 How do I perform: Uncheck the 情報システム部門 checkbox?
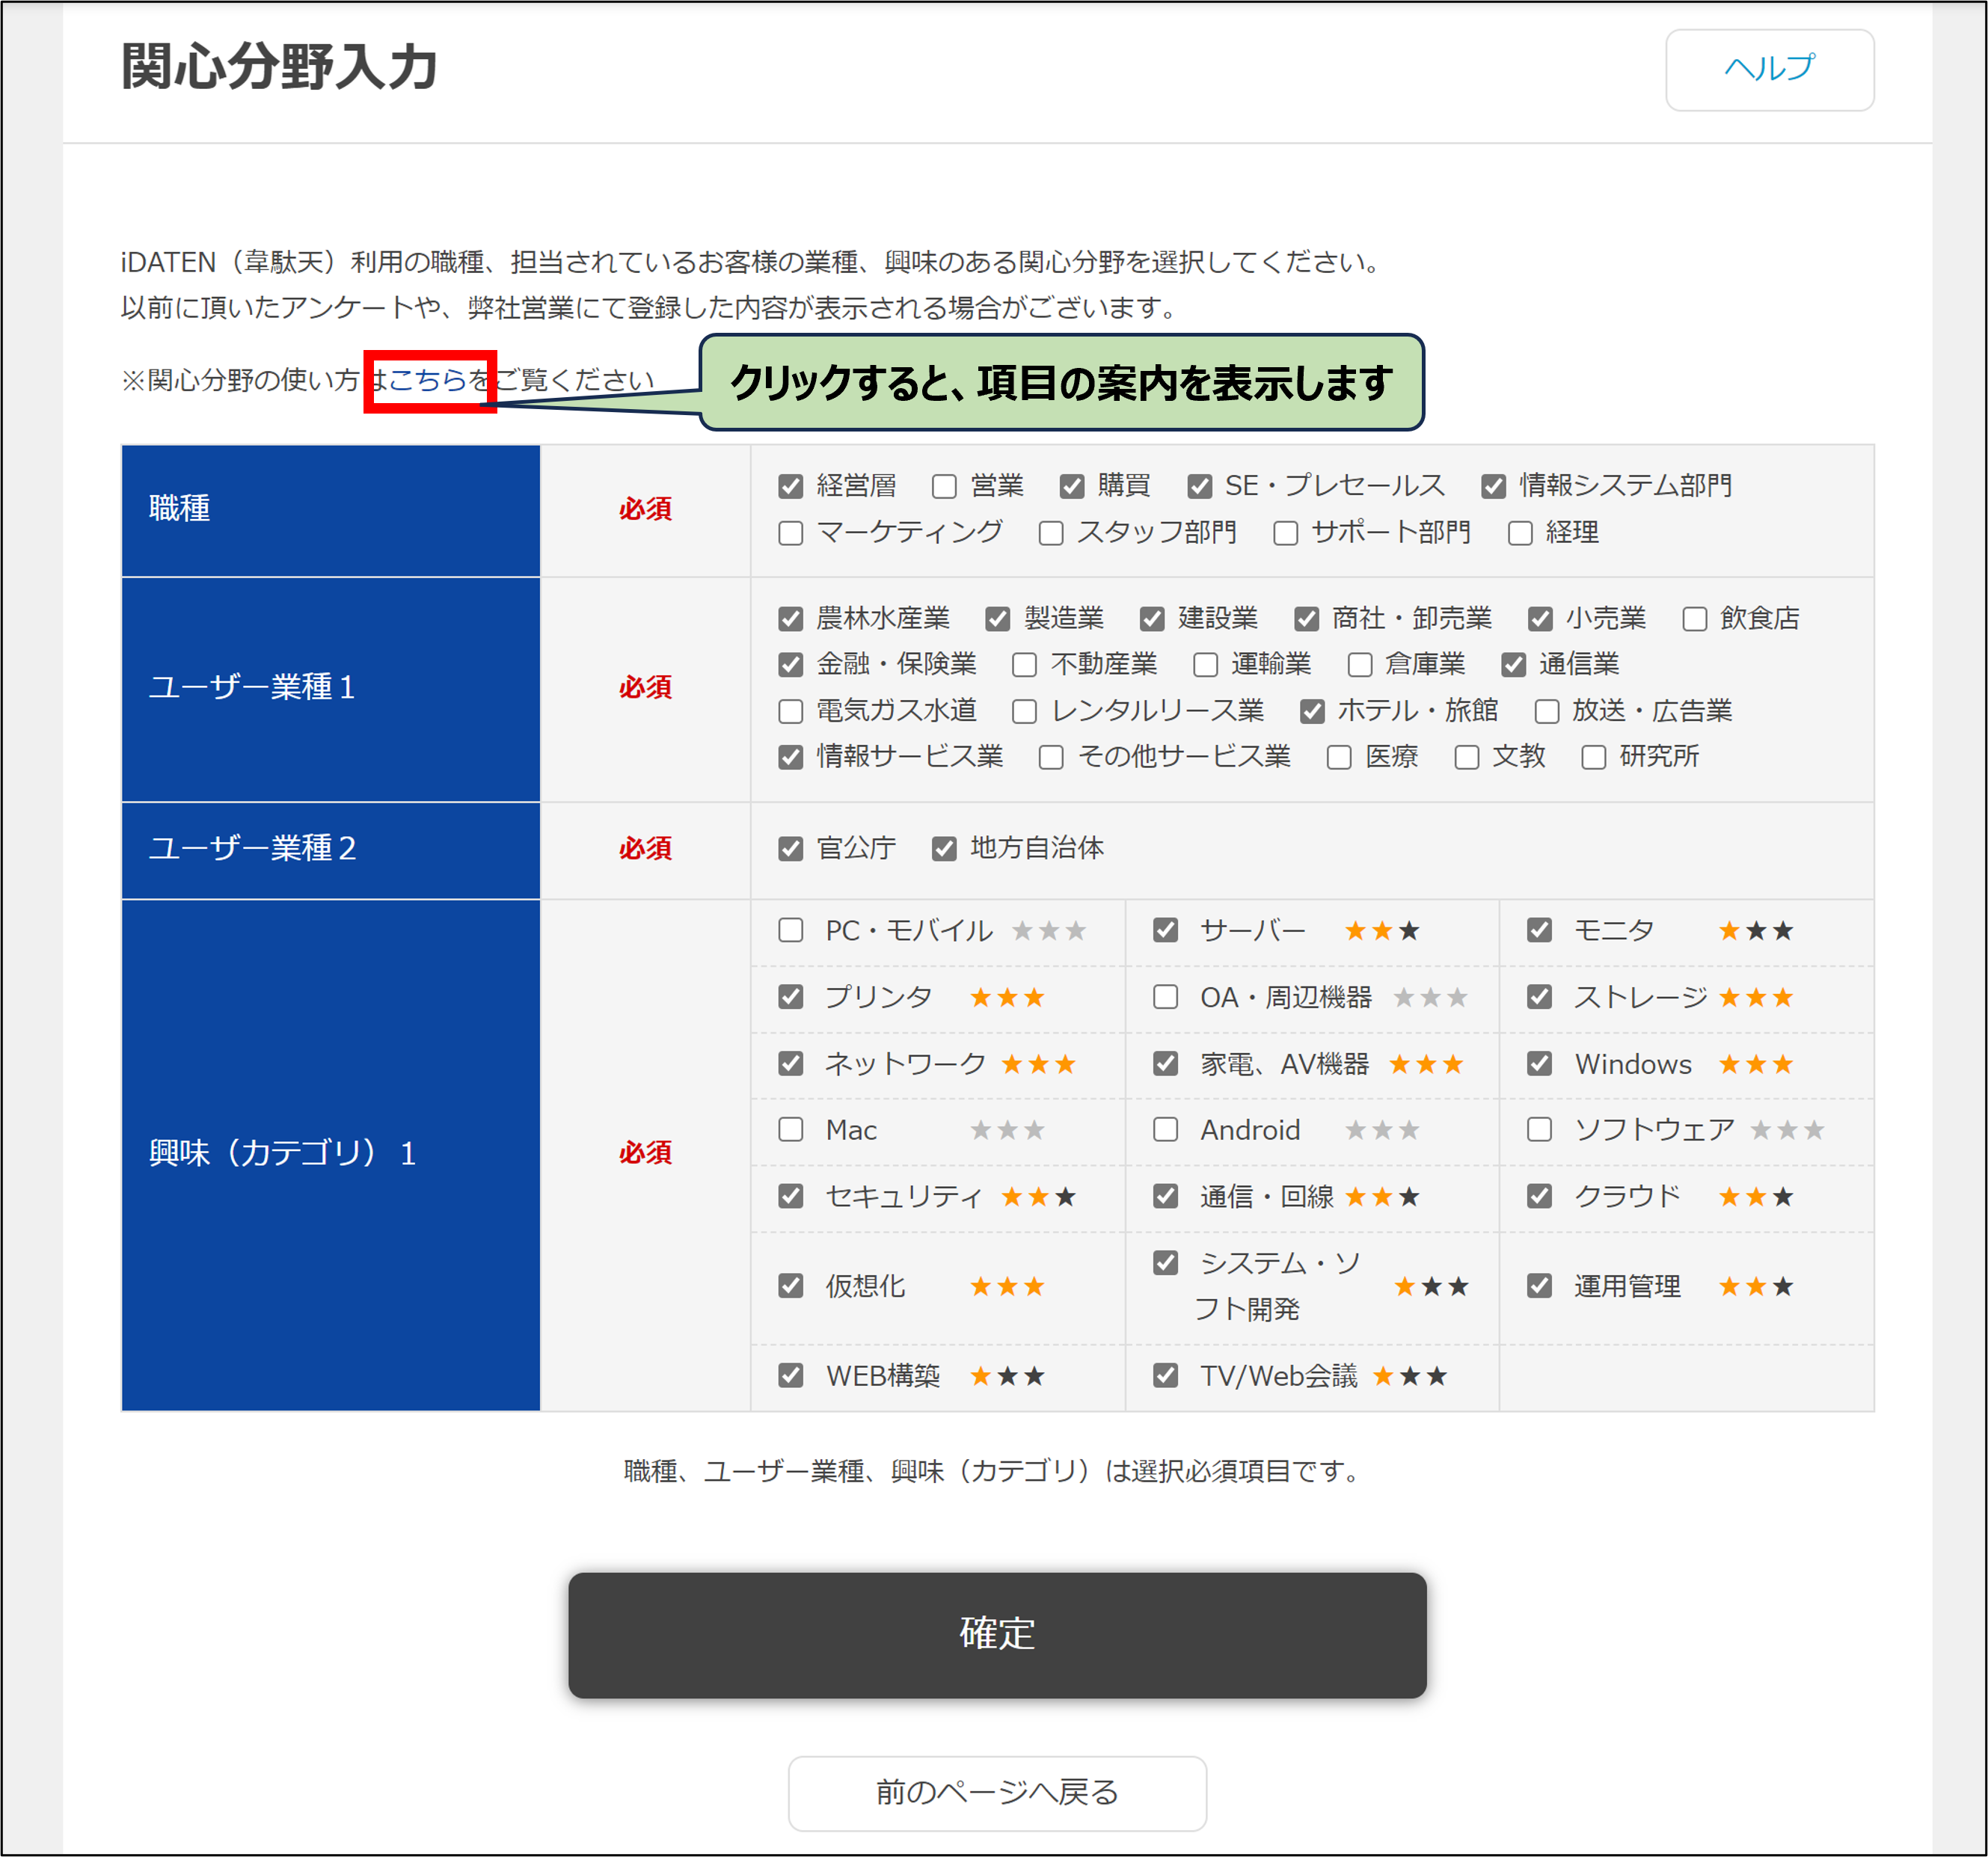pyautogui.click(x=1493, y=487)
